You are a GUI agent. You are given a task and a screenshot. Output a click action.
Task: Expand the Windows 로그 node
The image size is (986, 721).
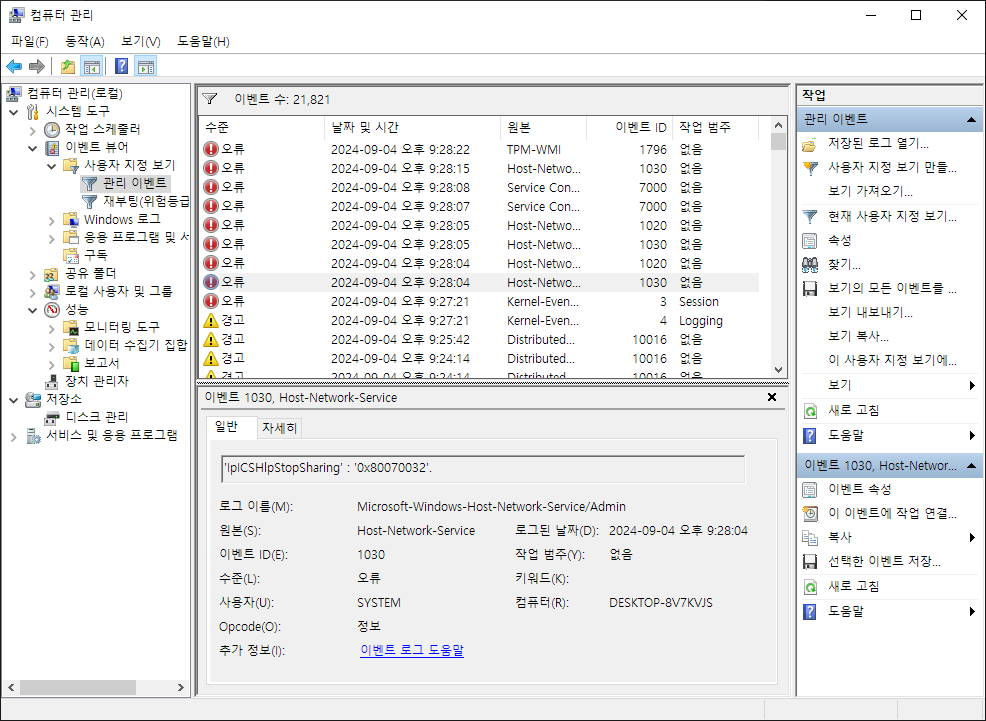pyautogui.click(x=52, y=220)
